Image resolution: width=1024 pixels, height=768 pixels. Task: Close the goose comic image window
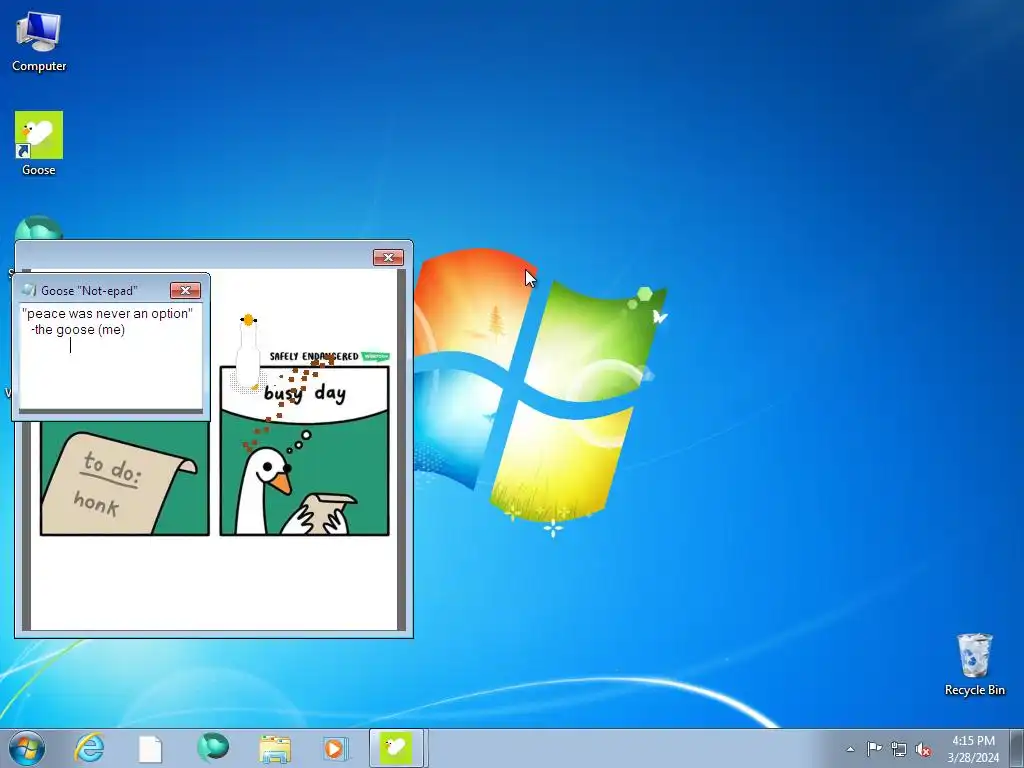[x=389, y=257]
